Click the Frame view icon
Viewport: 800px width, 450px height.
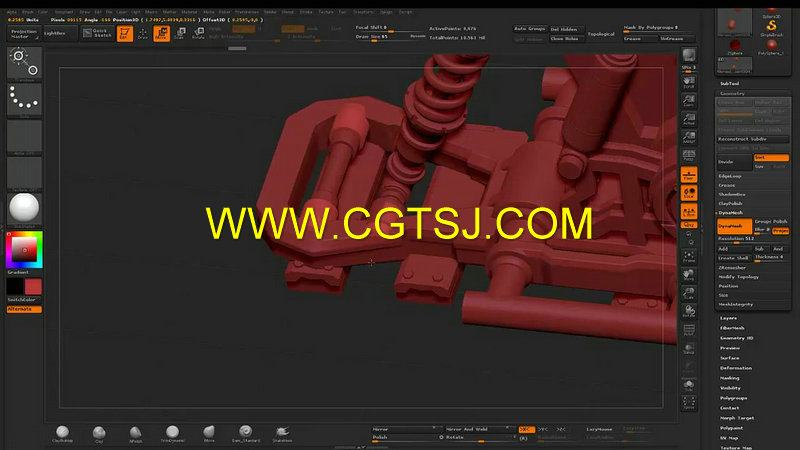pos(689,256)
